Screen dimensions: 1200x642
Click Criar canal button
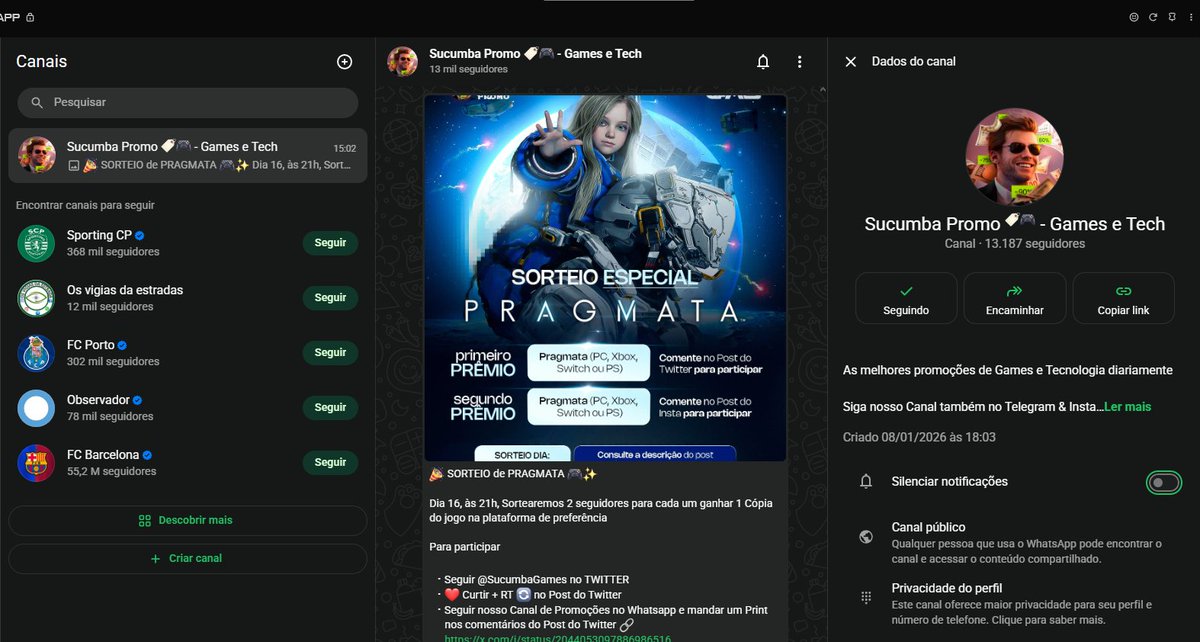point(188,559)
